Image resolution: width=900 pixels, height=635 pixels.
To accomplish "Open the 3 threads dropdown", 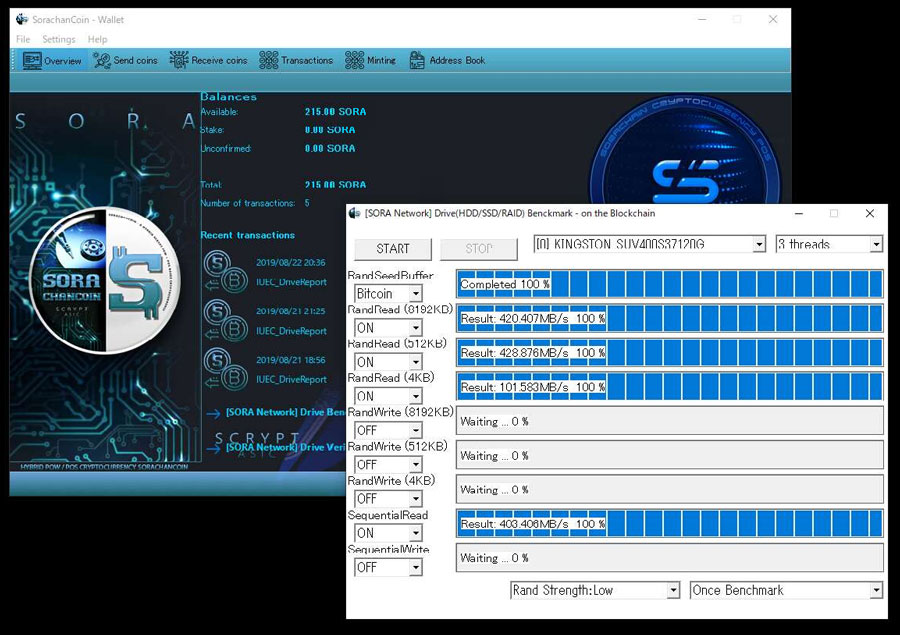I will pyautogui.click(x=829, y=244).
